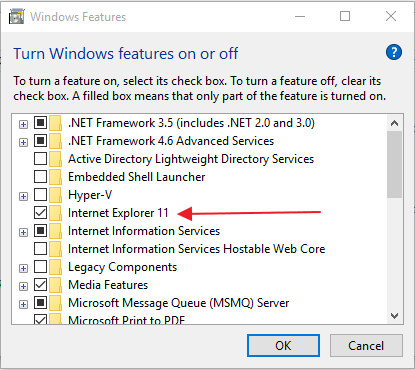Select '.NET Framework 4.6 Advanced Services' text
Image resolution: width=415 pixels, height=370 pixels.
pyautogui.click(x=171, y=141)
